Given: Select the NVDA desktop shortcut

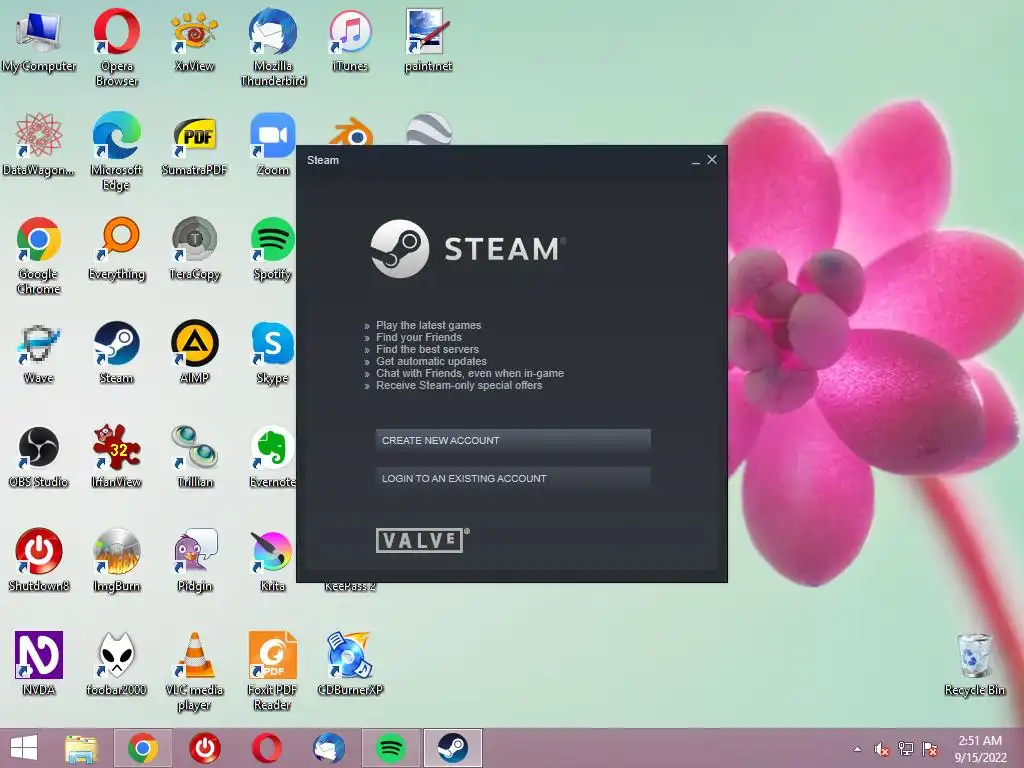Looking at the screenshot, I should click(x=39, y=664).
